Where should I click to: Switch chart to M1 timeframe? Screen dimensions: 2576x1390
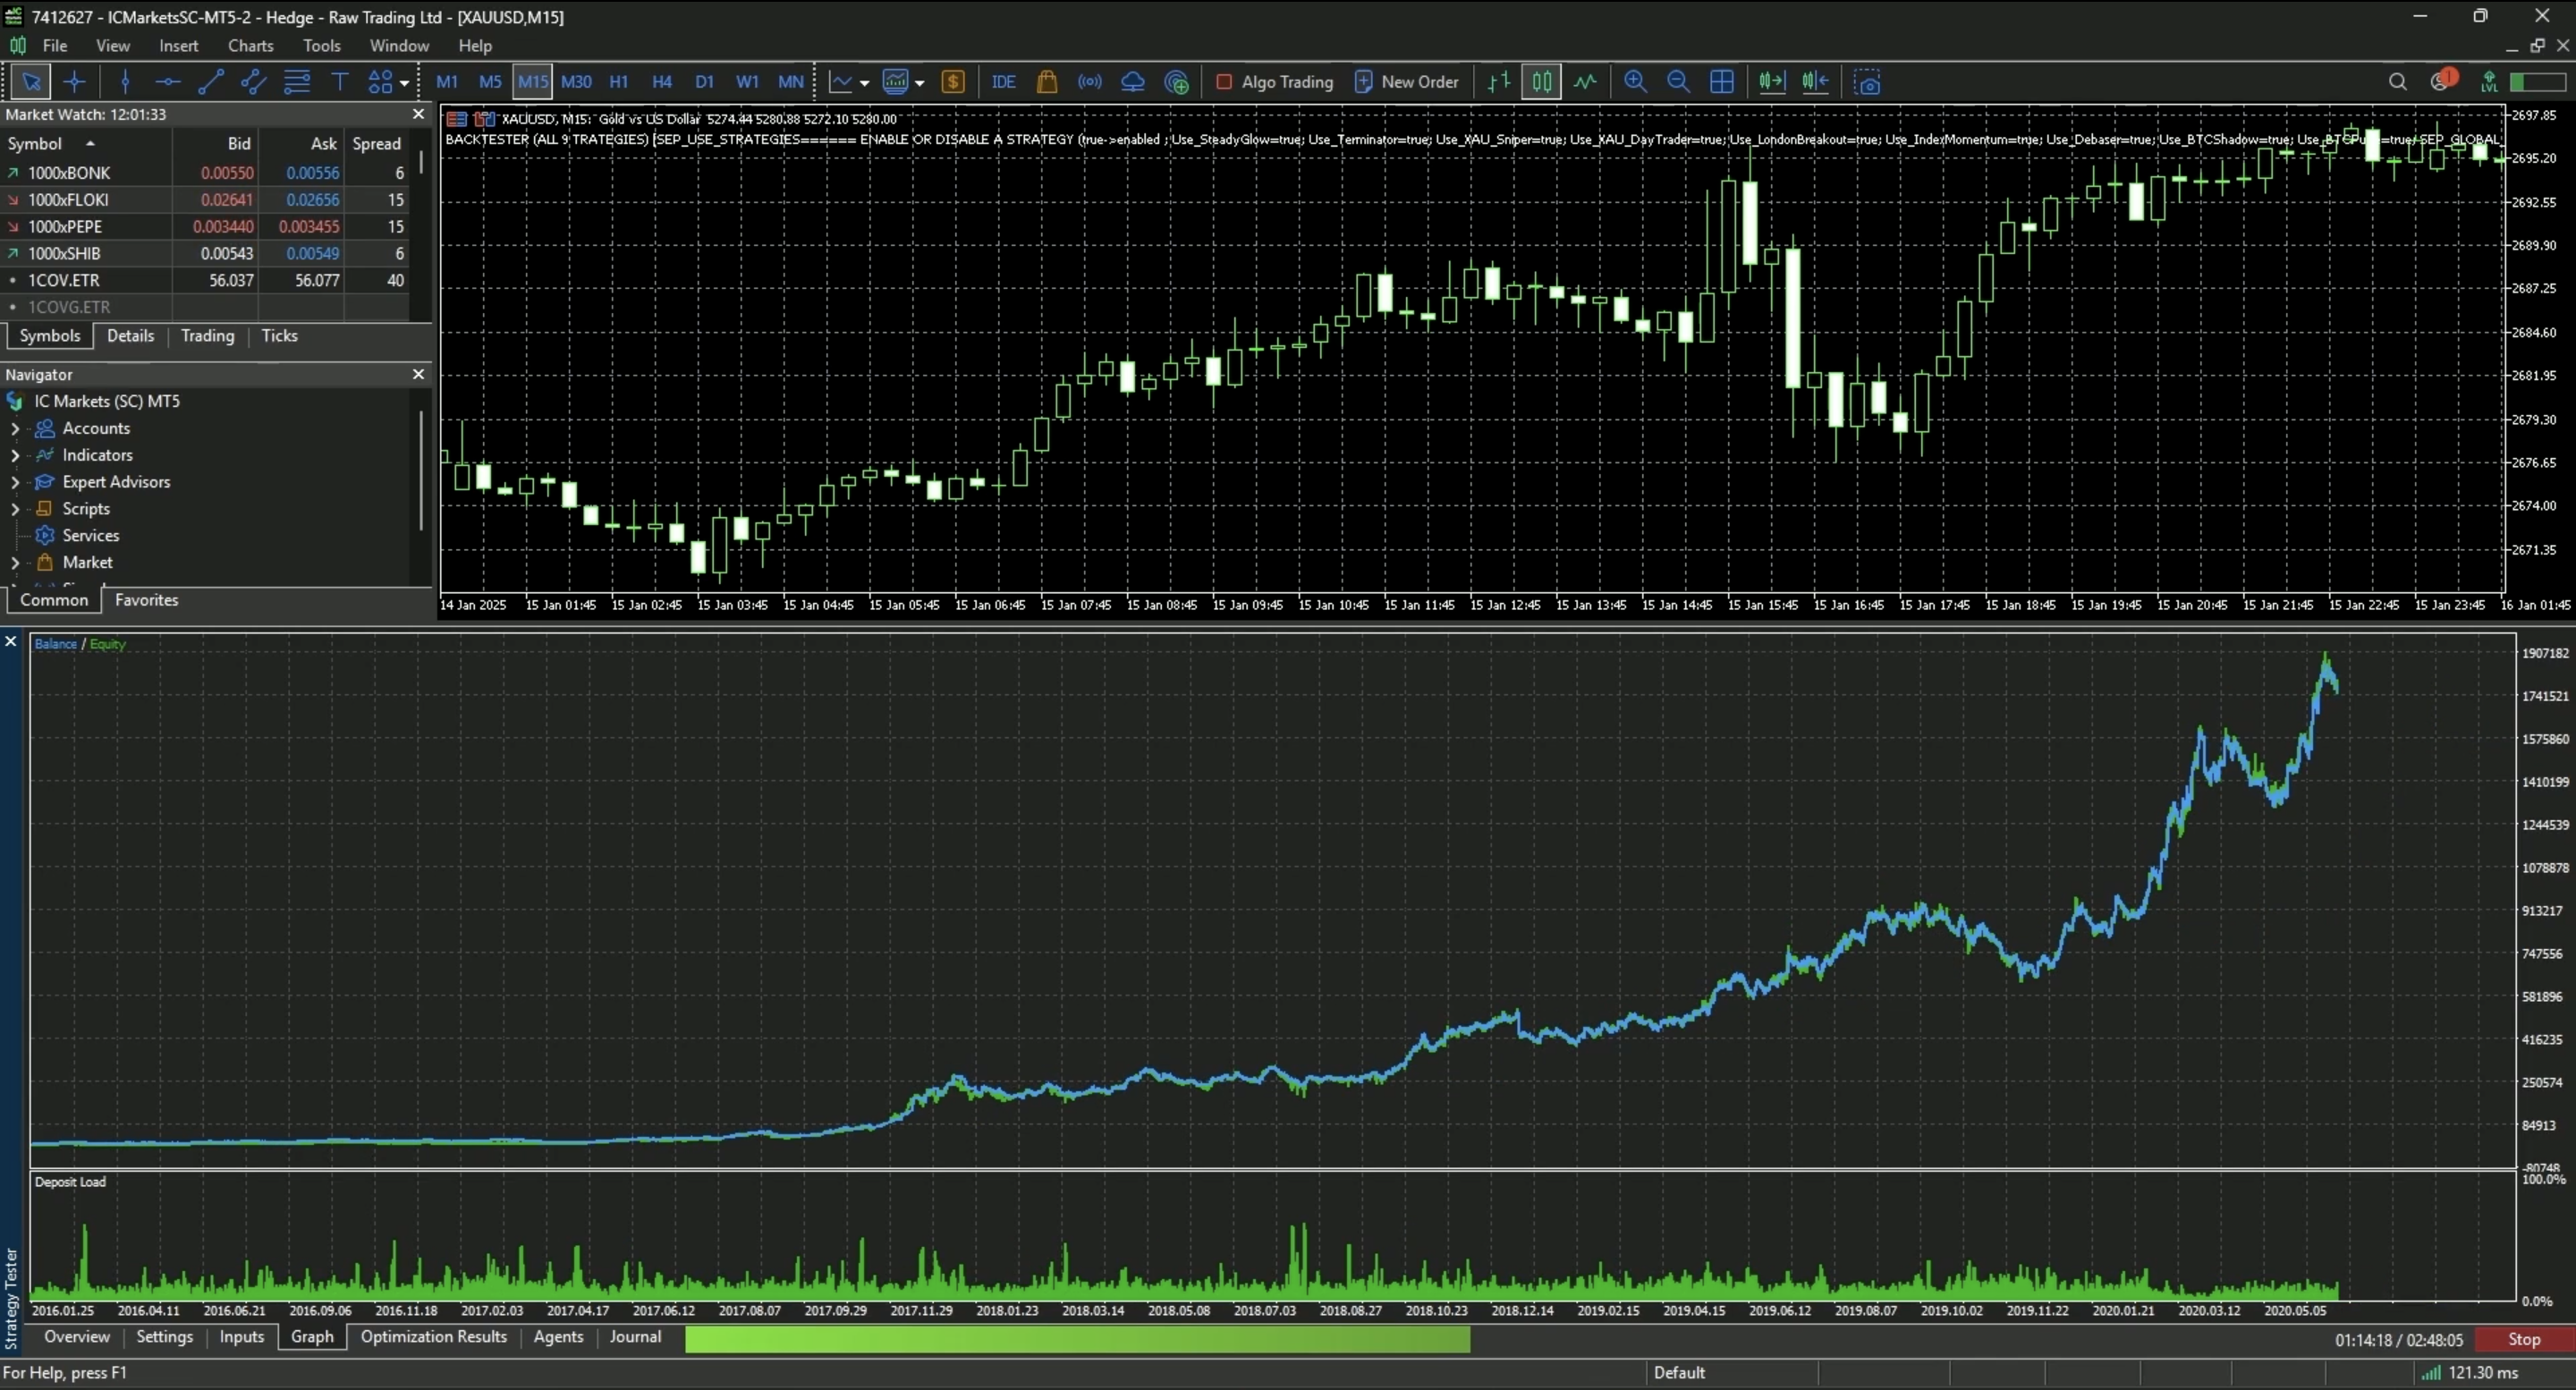coord(447,82)
